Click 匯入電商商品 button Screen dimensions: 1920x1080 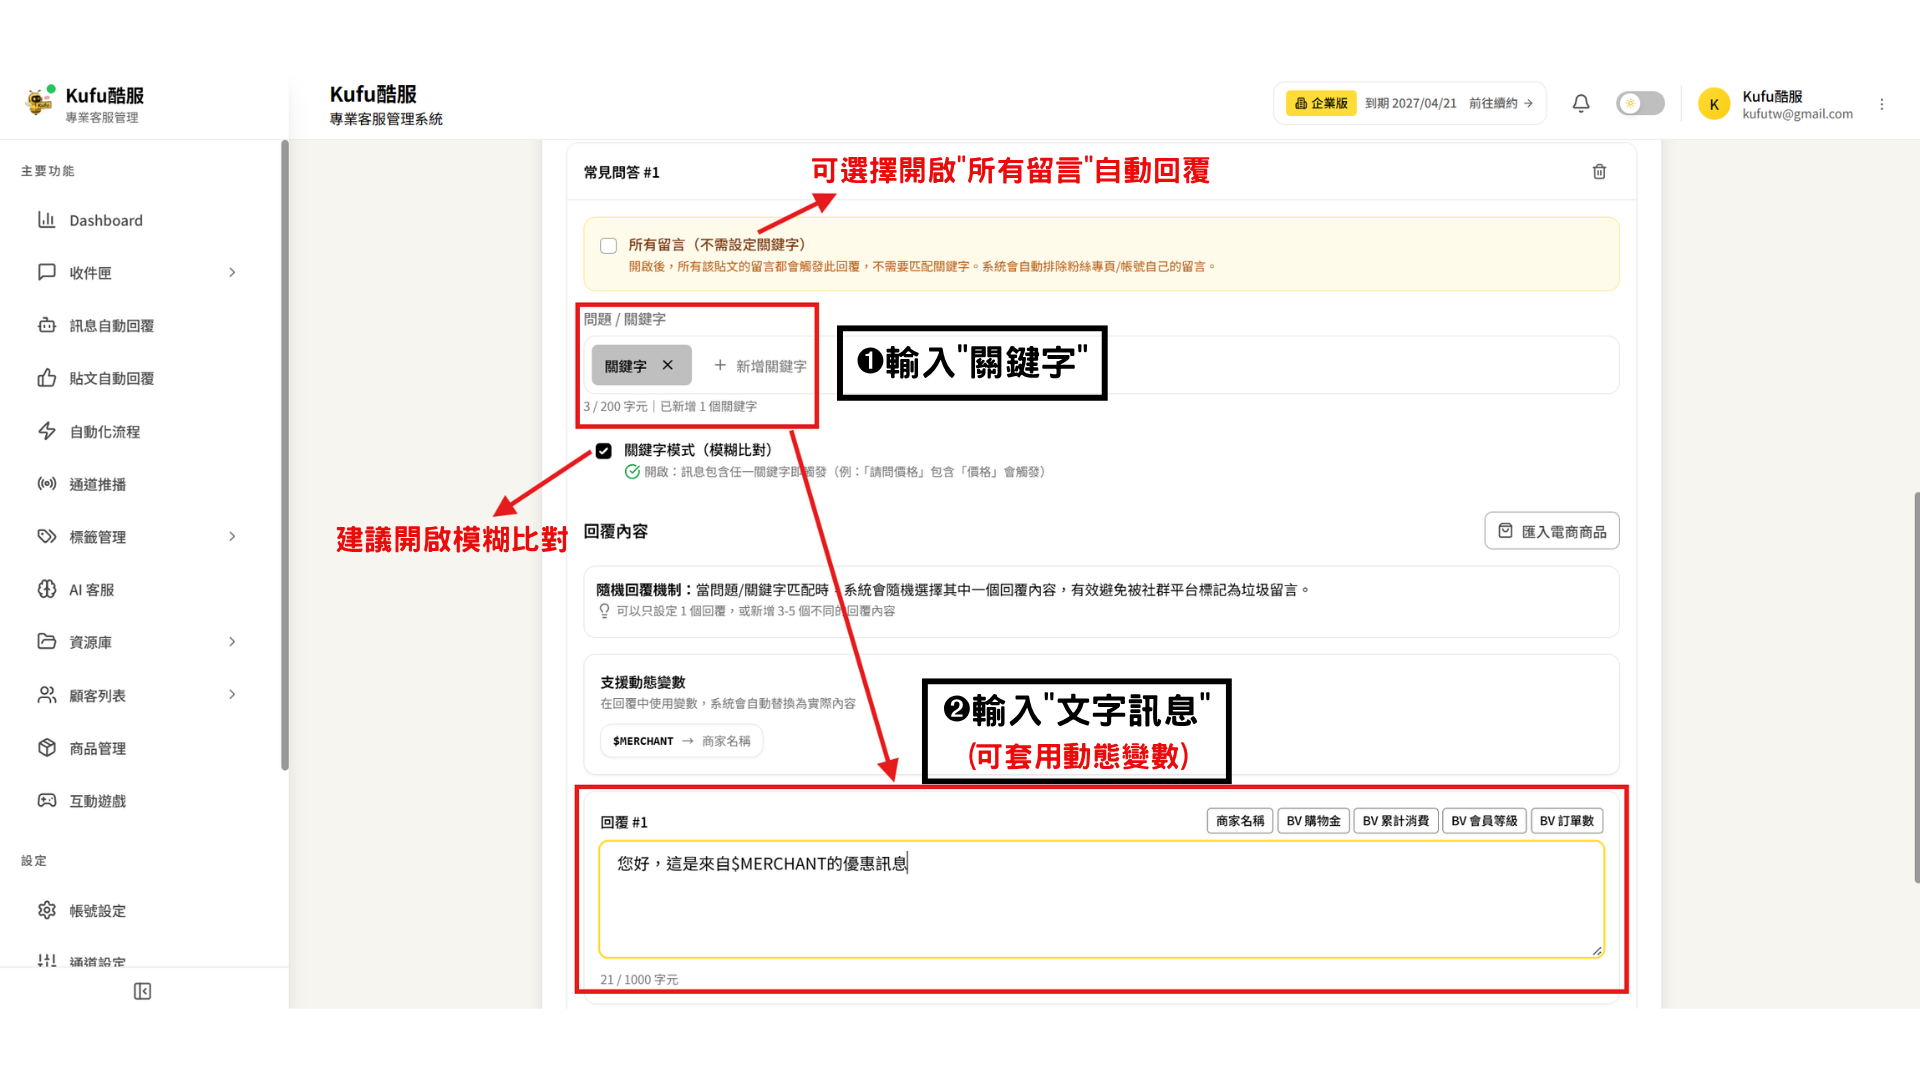1551,531
